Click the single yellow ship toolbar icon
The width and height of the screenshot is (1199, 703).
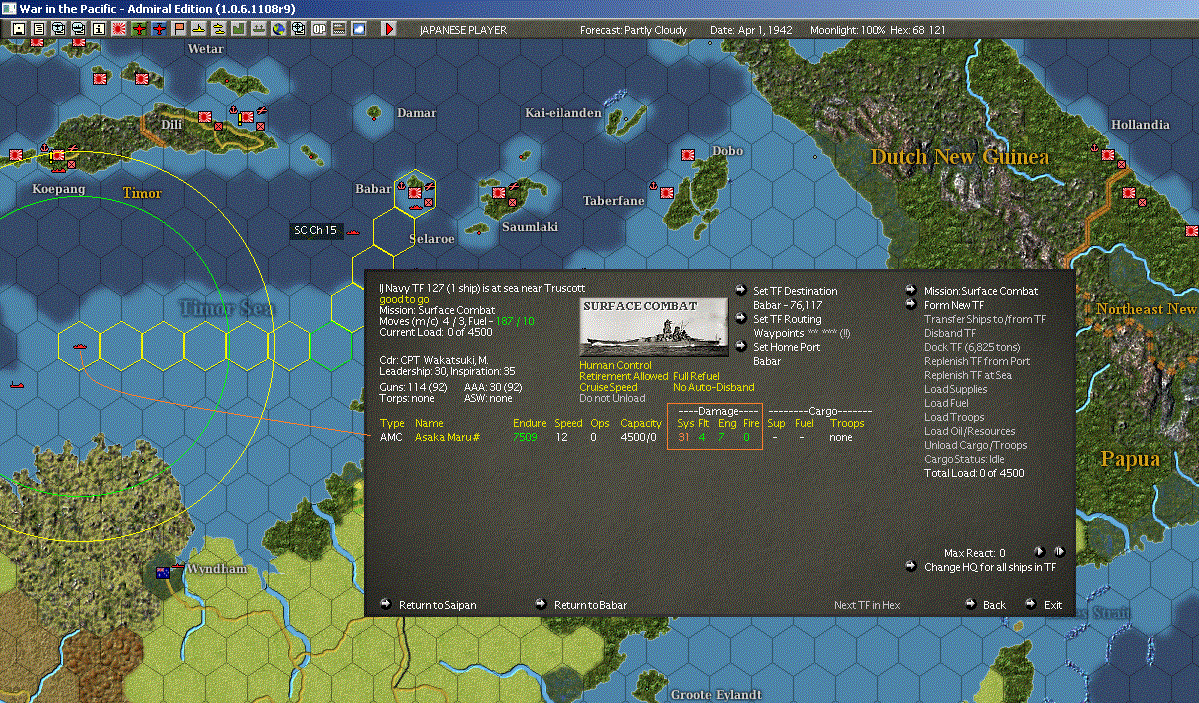tap(199, 29)
